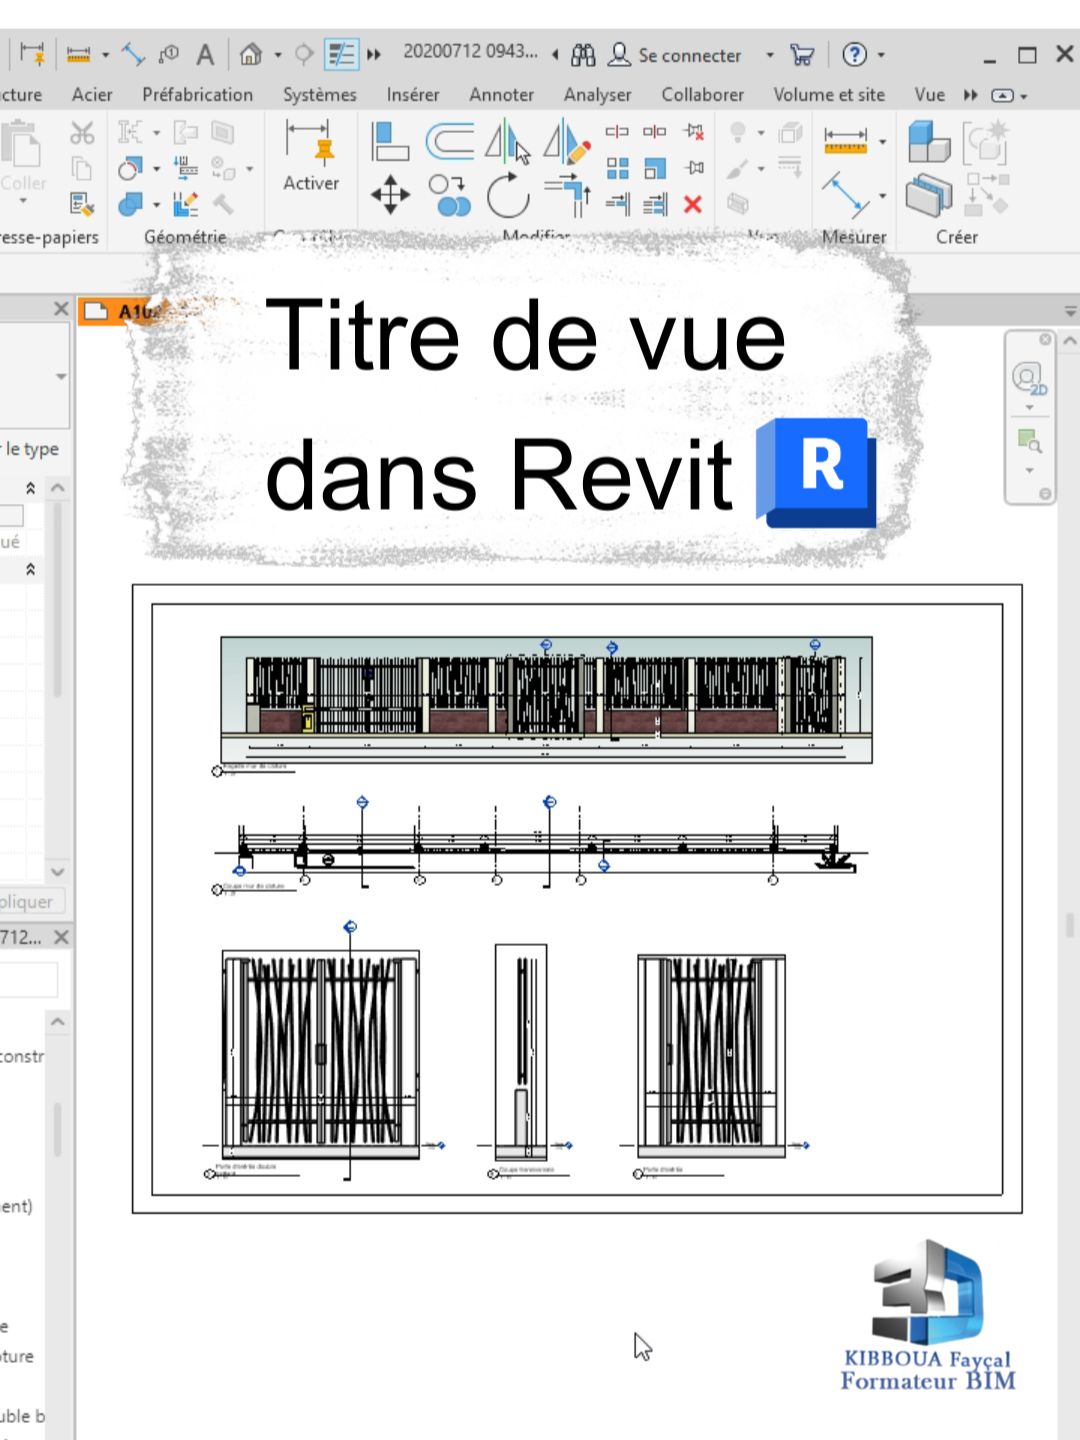The height and width of the screenshot is (1440, 1080).
Task: Click Zoom in Region on navigation bar
Action: click(x=1029, y=441)
